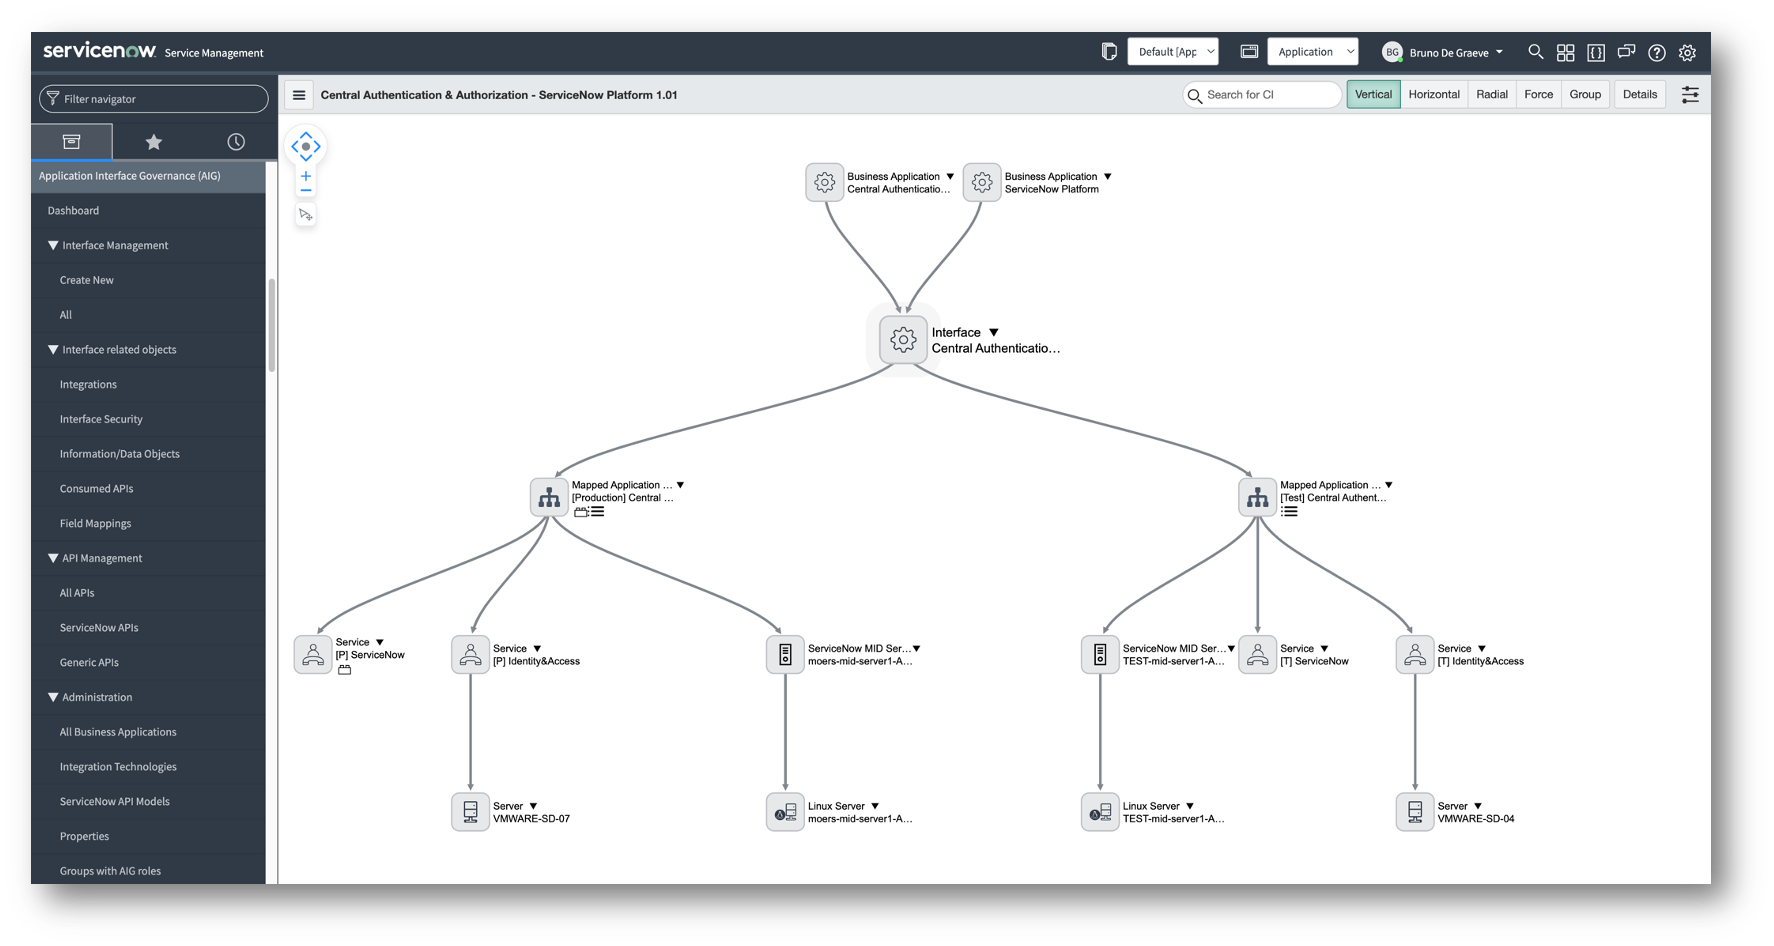Expand the [Production] Central Mapped Application node menu

point(680,484)
